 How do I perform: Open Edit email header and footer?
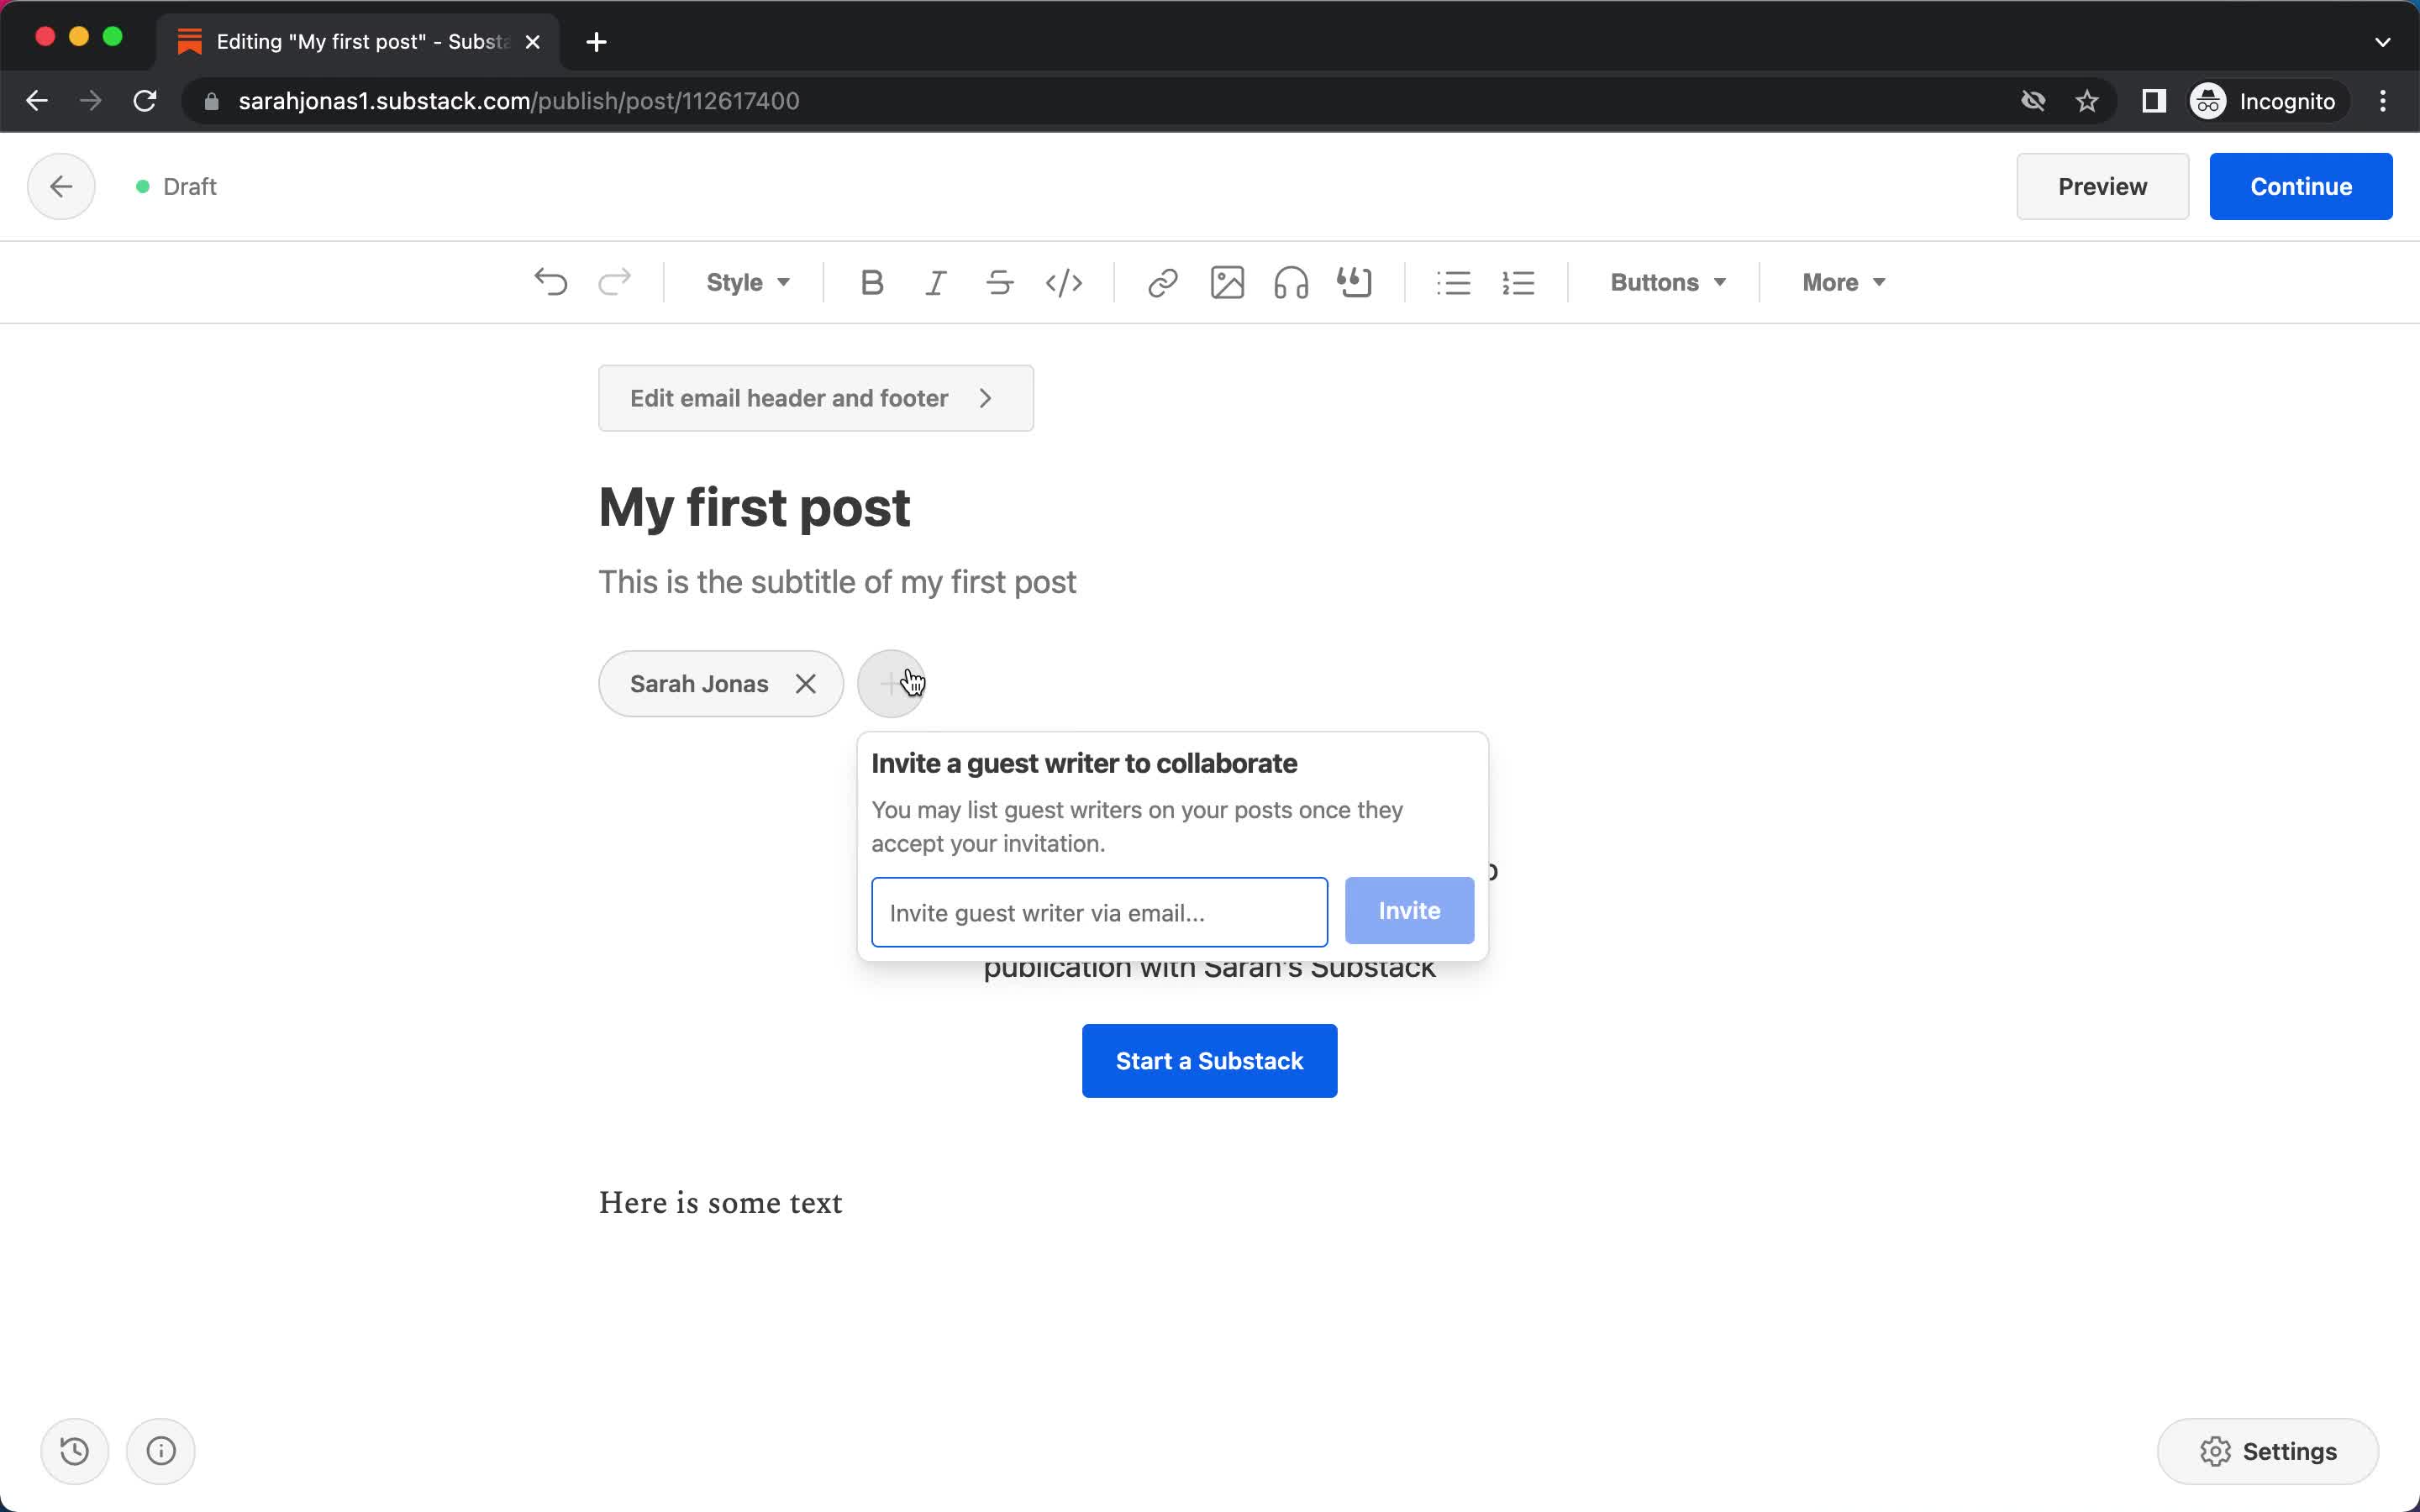pos(815,397)
